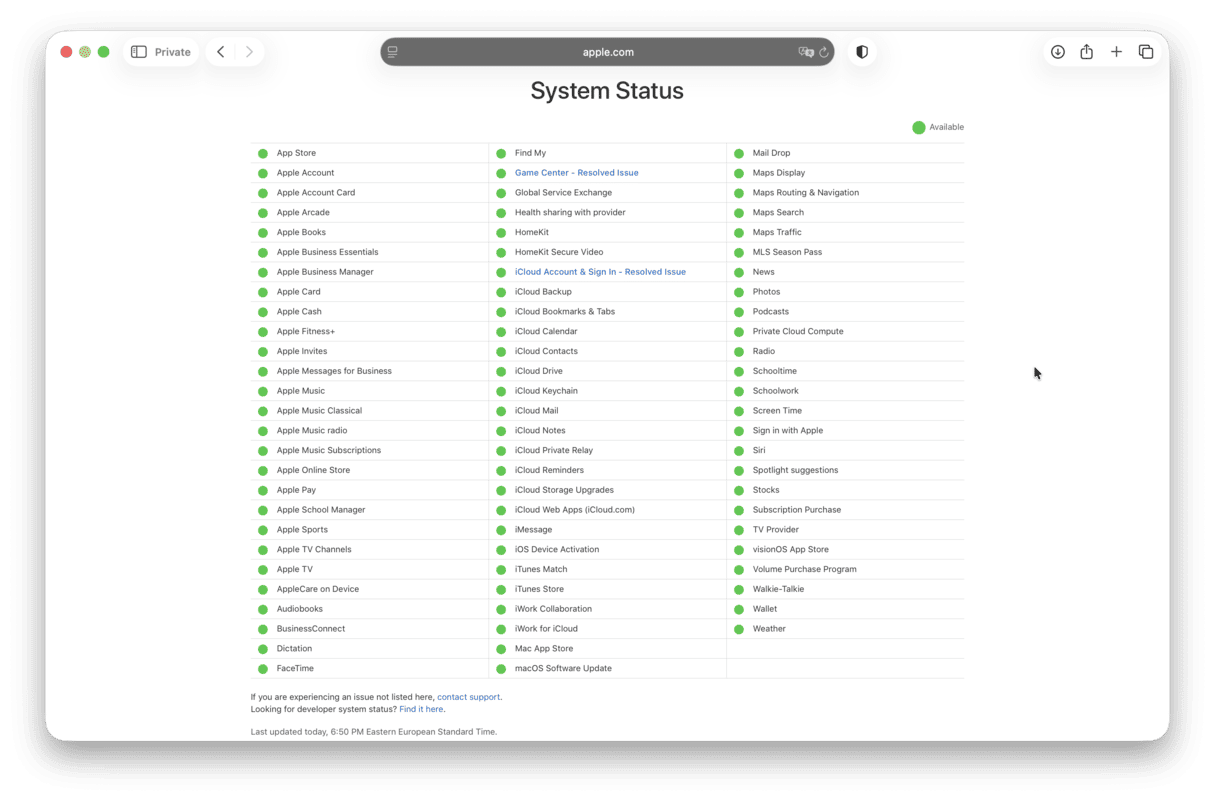Open a new tab with the plus icon
Image resolution: width=1215 pixels, height=801 pixels.
tap(1117, 51)
